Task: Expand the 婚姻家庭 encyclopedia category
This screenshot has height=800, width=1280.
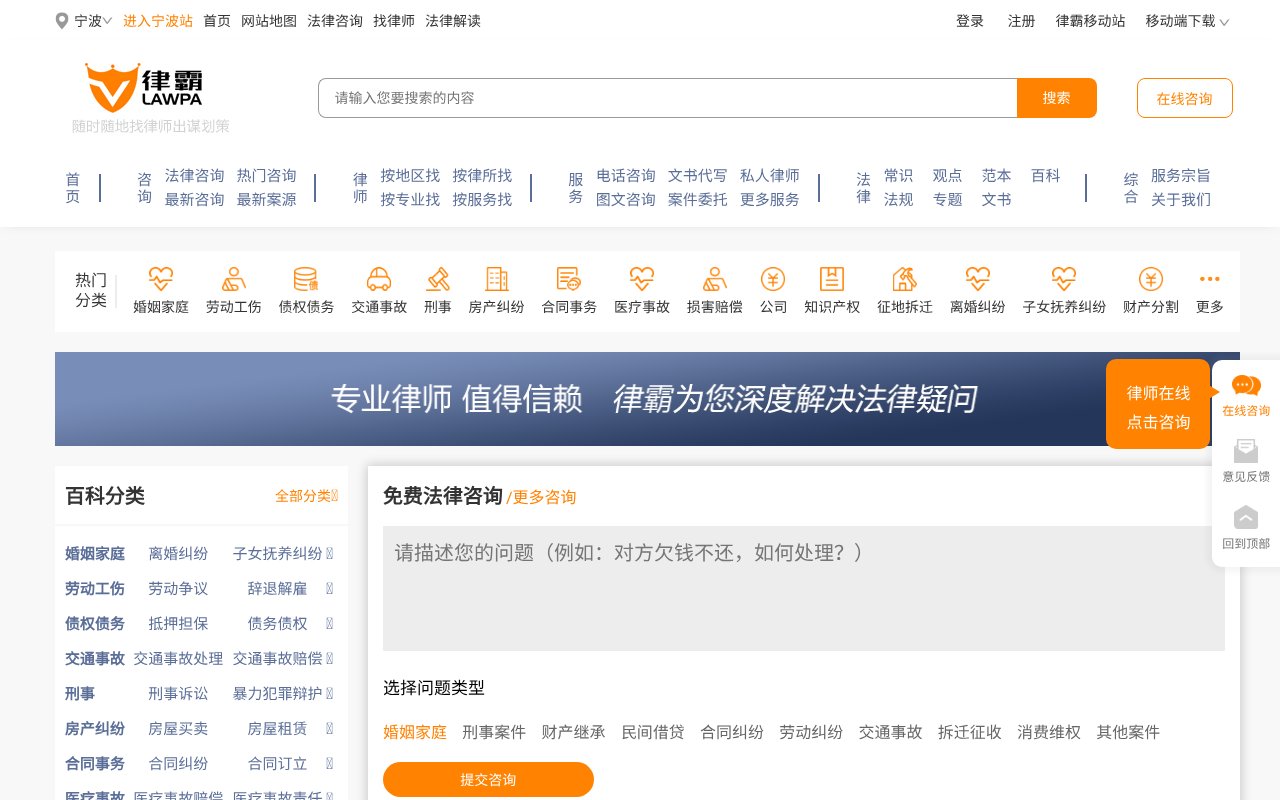Action: coord(94,553)
